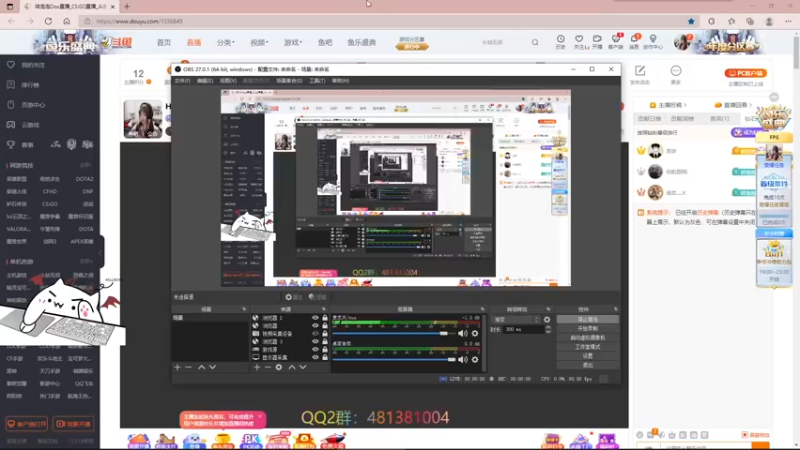Image resolution: width=800 pixels, height=450 pixels.
Task: Increase transition duration with up stepper
Action: click(x=548, y=328)
